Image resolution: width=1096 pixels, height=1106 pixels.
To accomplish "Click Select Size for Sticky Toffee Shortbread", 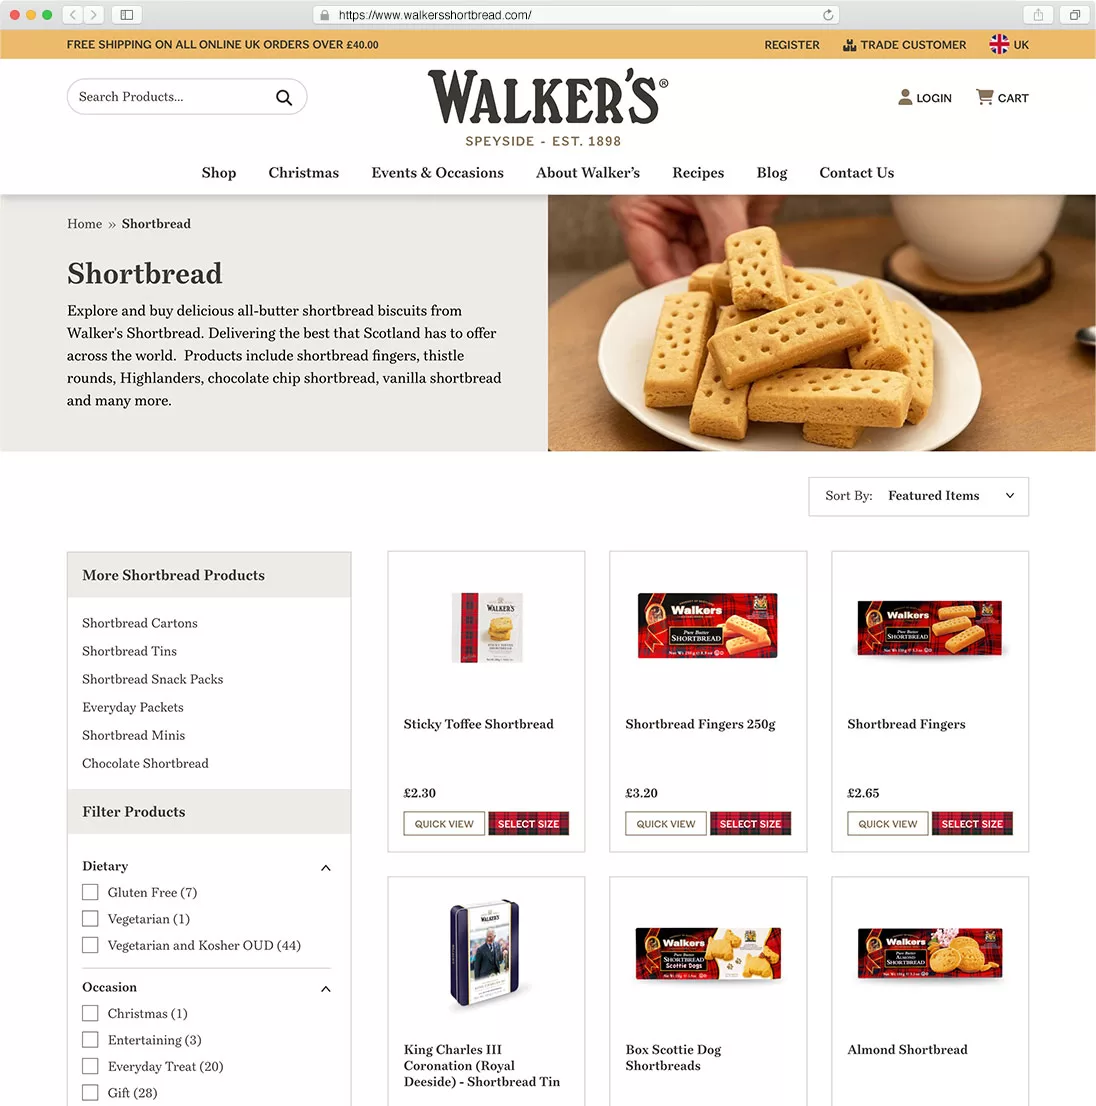I will (528, 824).
